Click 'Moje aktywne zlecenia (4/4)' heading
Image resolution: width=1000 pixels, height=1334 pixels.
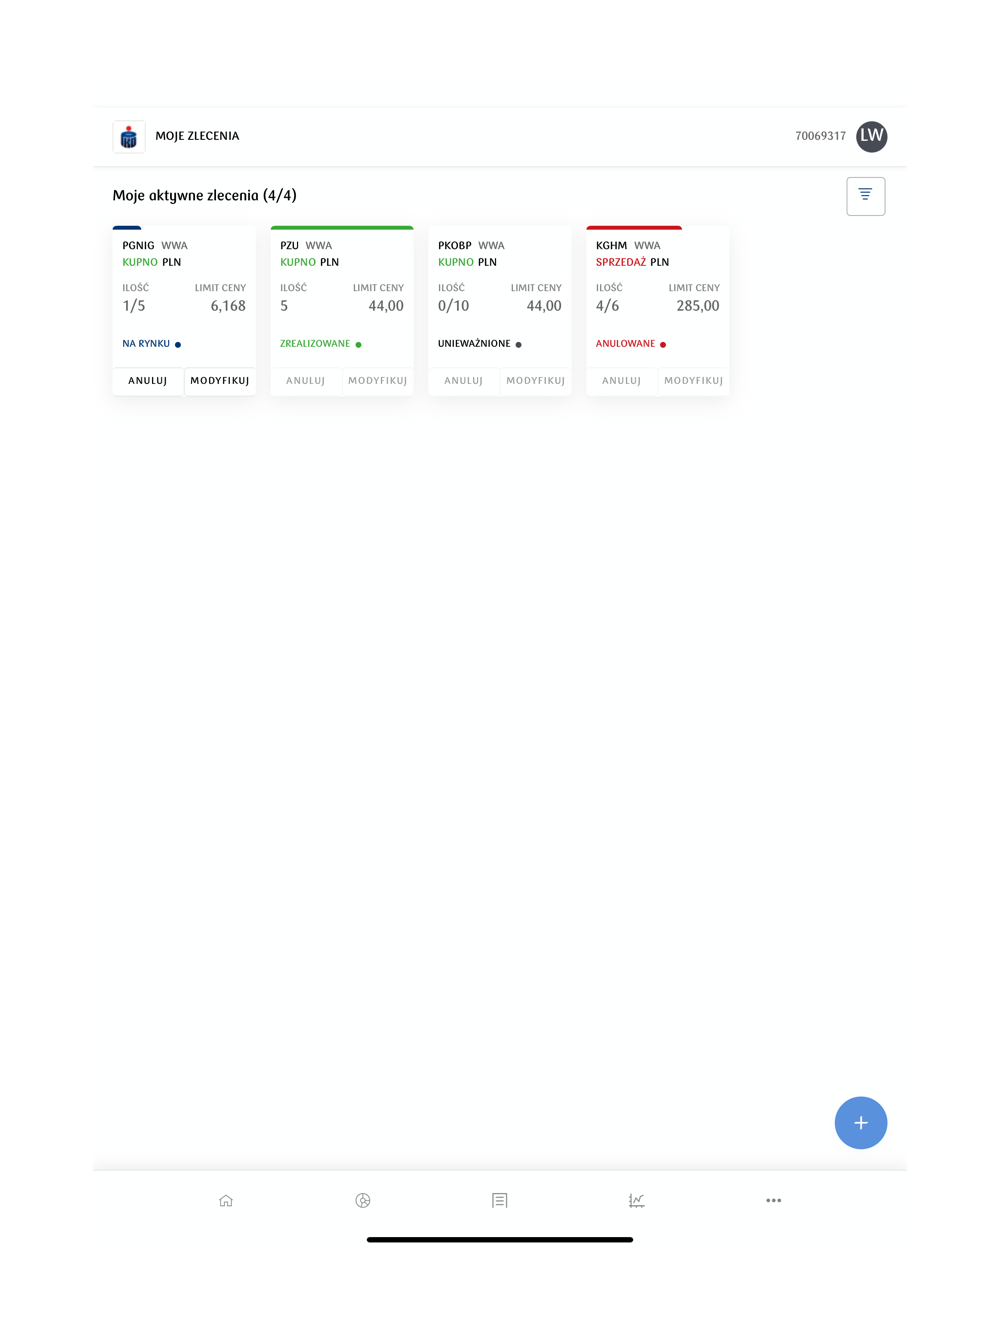(205, 195)
